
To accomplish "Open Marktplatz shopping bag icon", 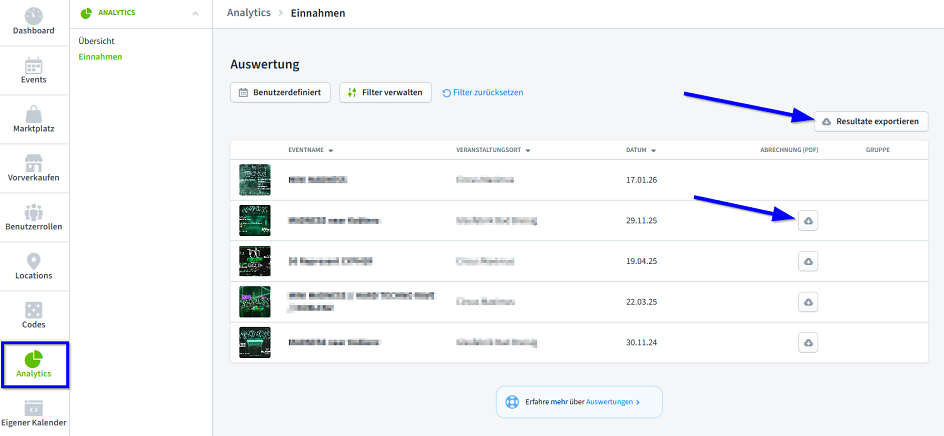I will tap(34, 113).
